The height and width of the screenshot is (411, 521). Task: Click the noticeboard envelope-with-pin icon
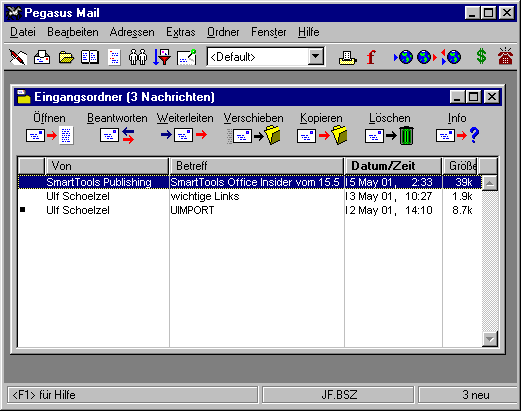point(187,57)
